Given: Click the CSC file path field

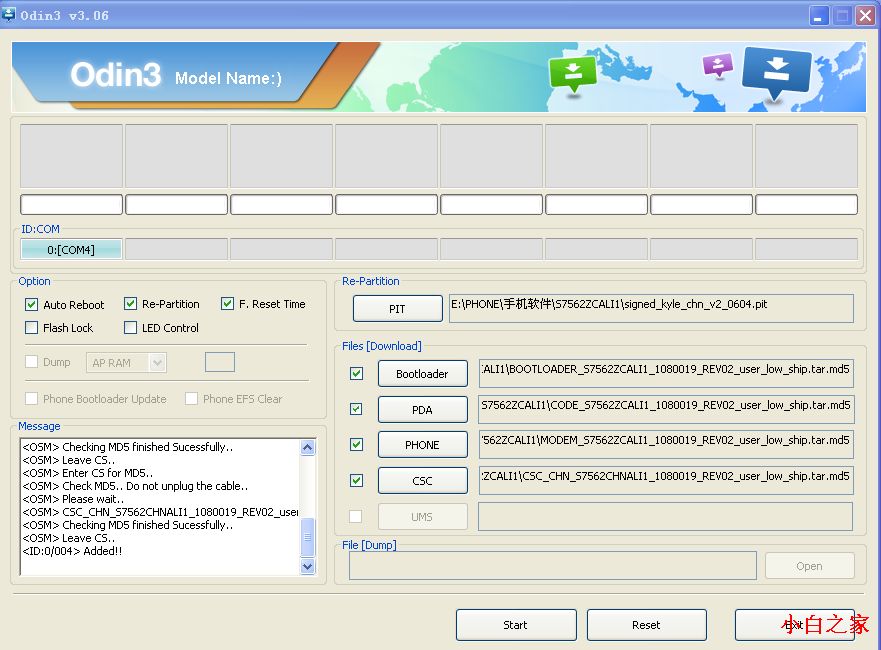Looking at the screenshot, I should click(666, 480).
